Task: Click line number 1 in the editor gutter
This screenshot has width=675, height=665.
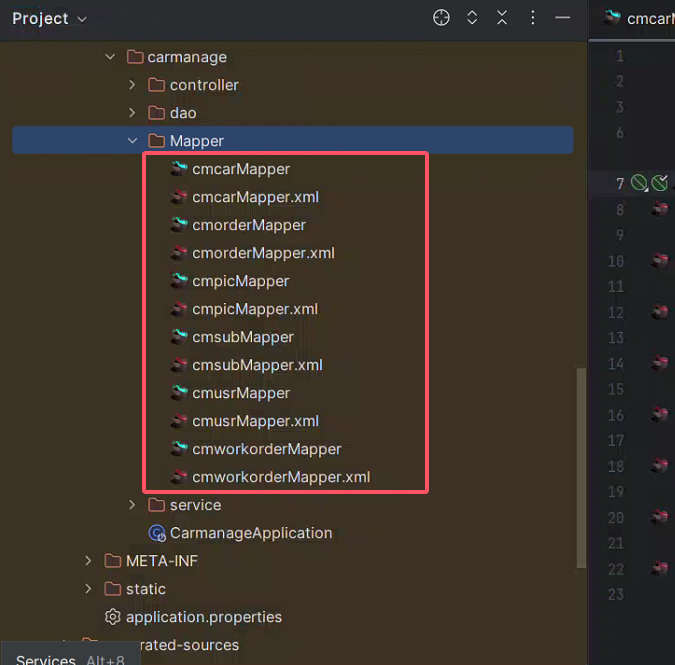Action: 619,56
